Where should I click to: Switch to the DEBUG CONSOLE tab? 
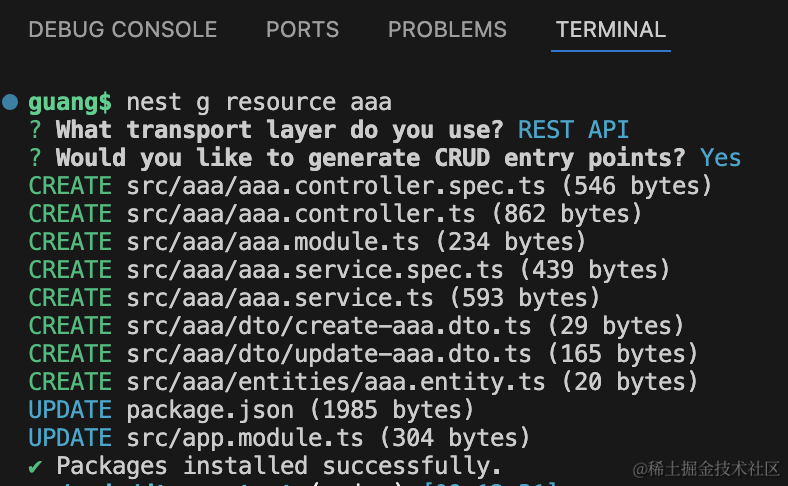click(x=122, y=30)
